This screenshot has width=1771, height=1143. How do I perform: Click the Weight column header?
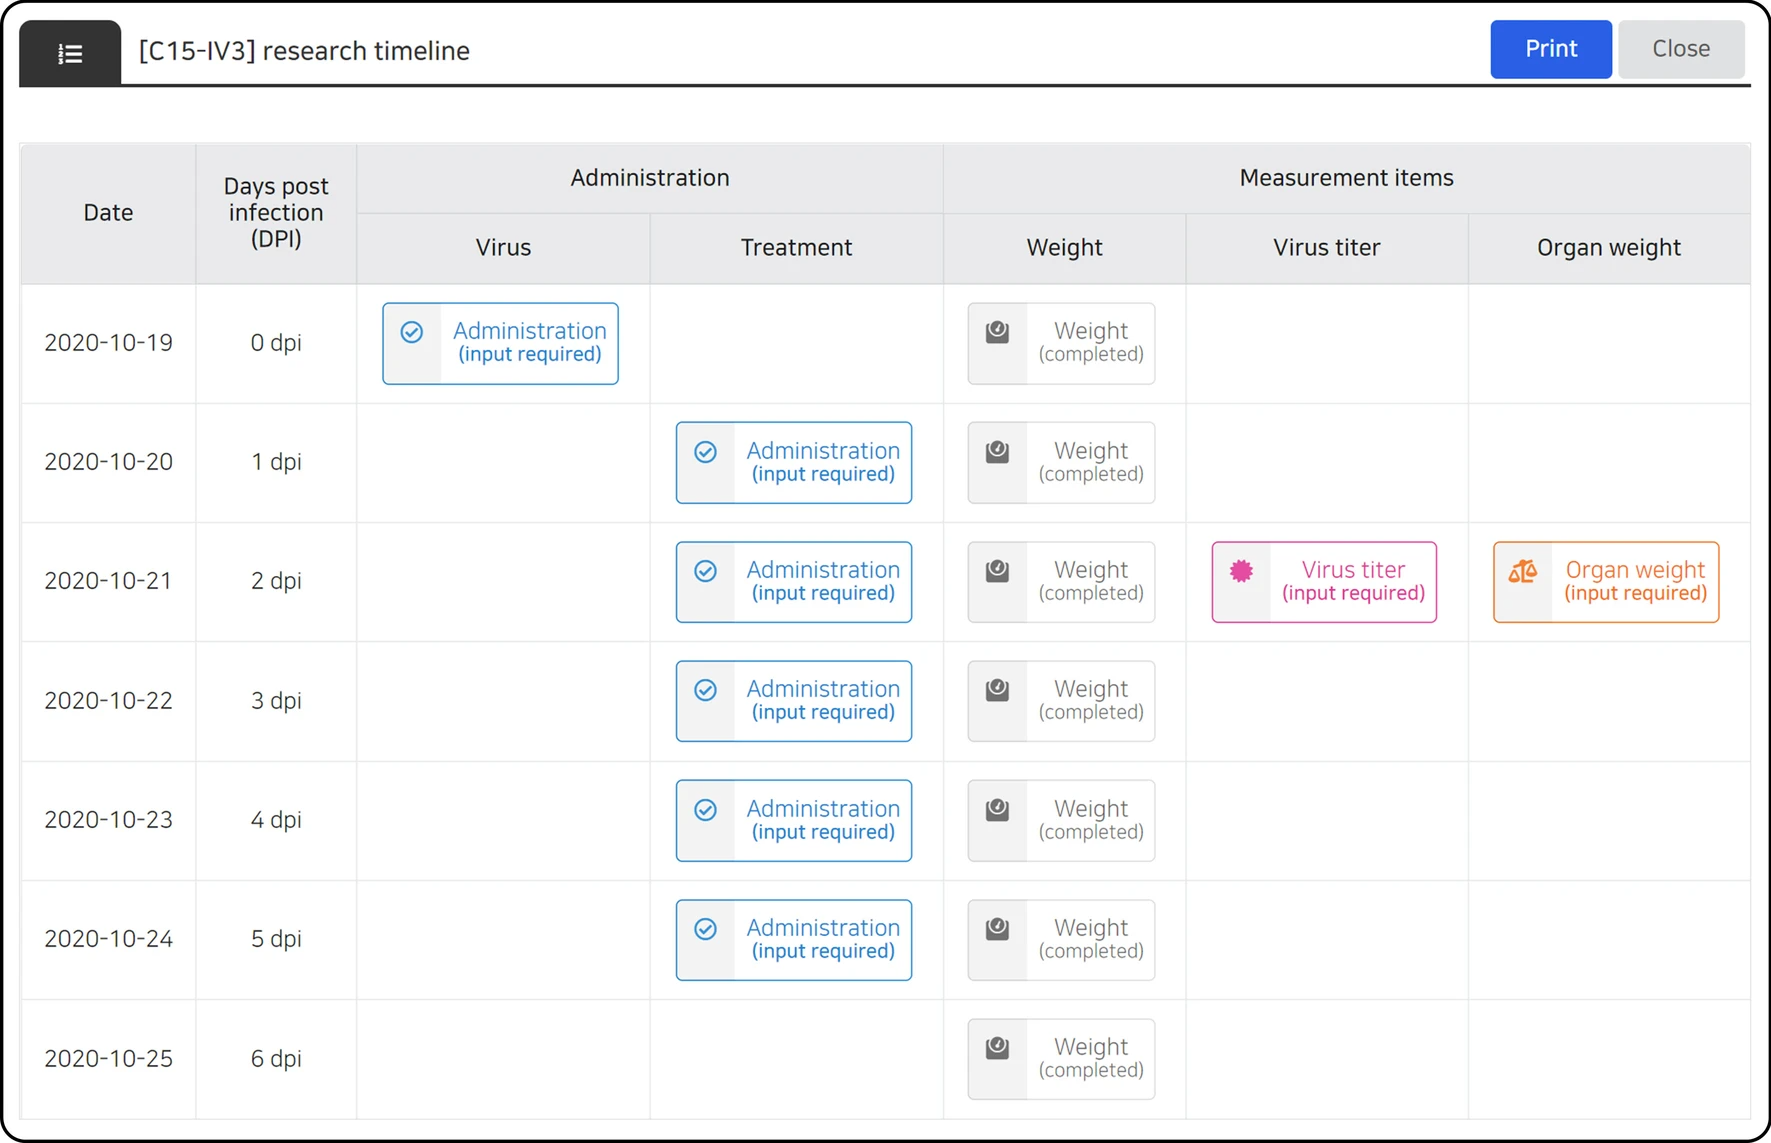1064,248
